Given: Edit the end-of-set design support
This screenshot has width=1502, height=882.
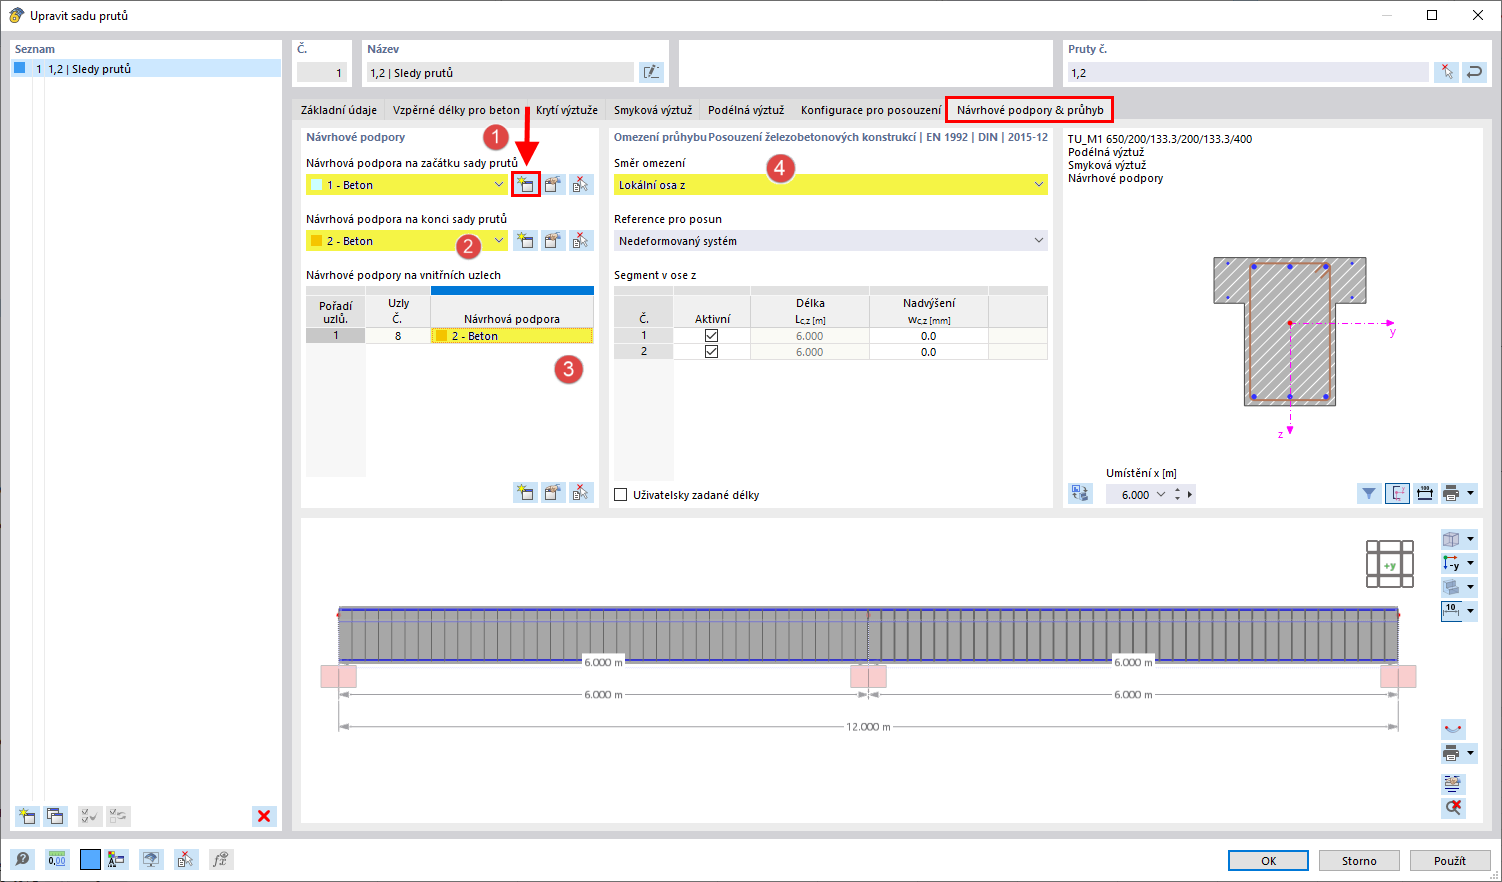Looking at the screenshot, I should click(x=553, y=241).
